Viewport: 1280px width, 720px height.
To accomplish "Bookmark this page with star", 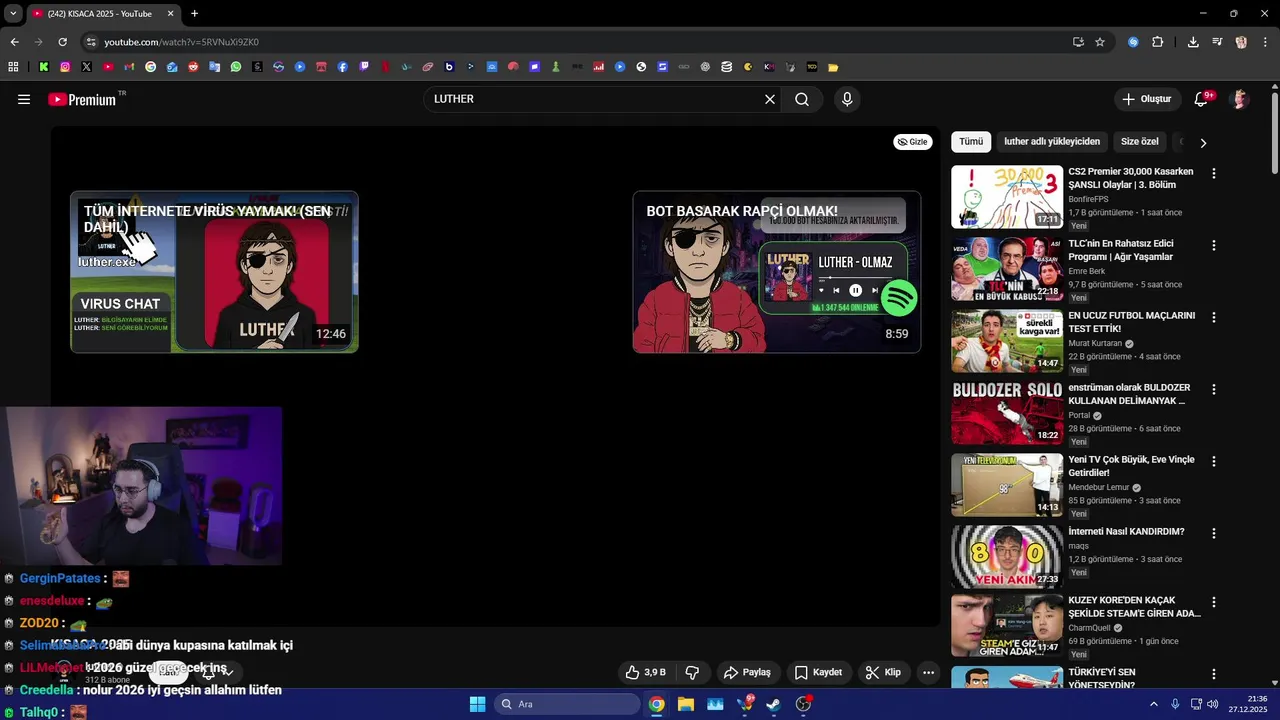I will point(1100,42).
